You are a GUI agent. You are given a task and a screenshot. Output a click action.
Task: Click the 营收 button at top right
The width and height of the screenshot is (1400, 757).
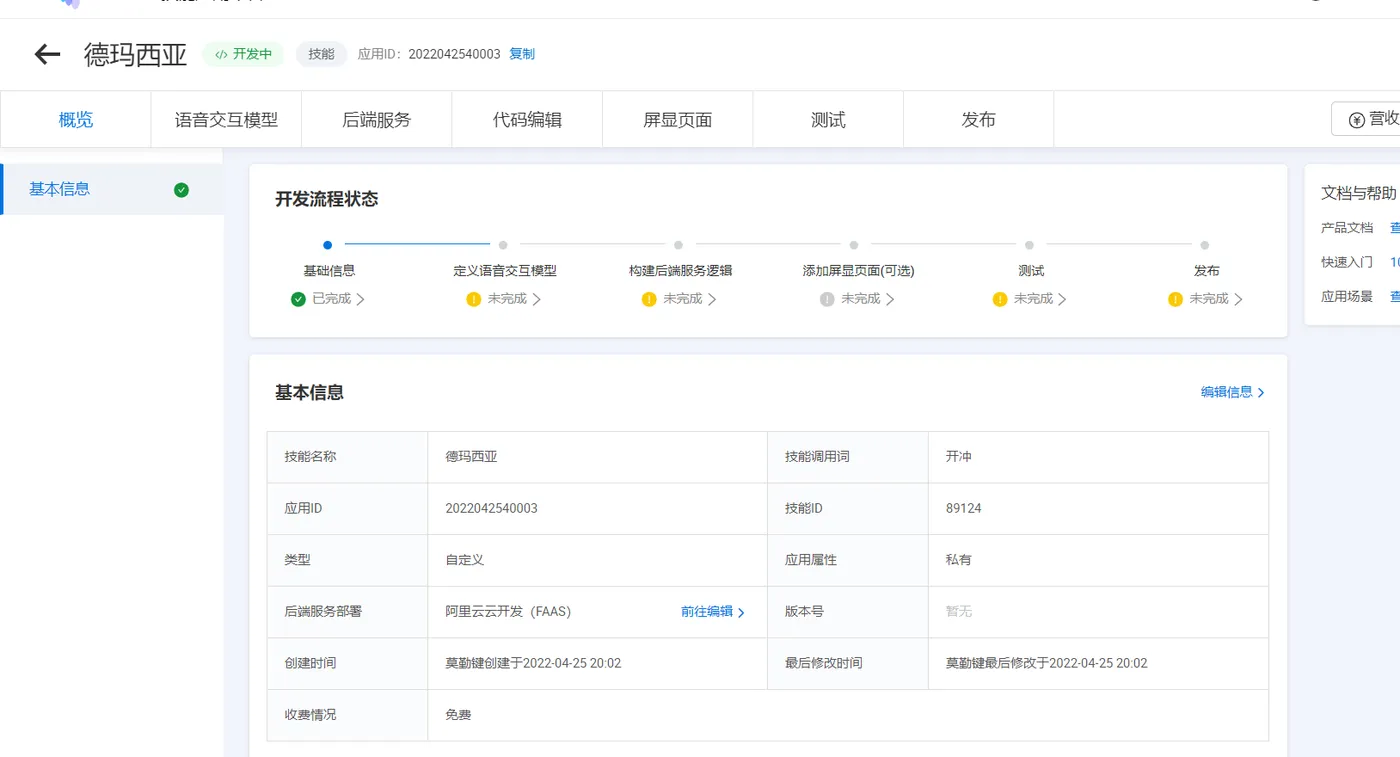(1366, 119)
